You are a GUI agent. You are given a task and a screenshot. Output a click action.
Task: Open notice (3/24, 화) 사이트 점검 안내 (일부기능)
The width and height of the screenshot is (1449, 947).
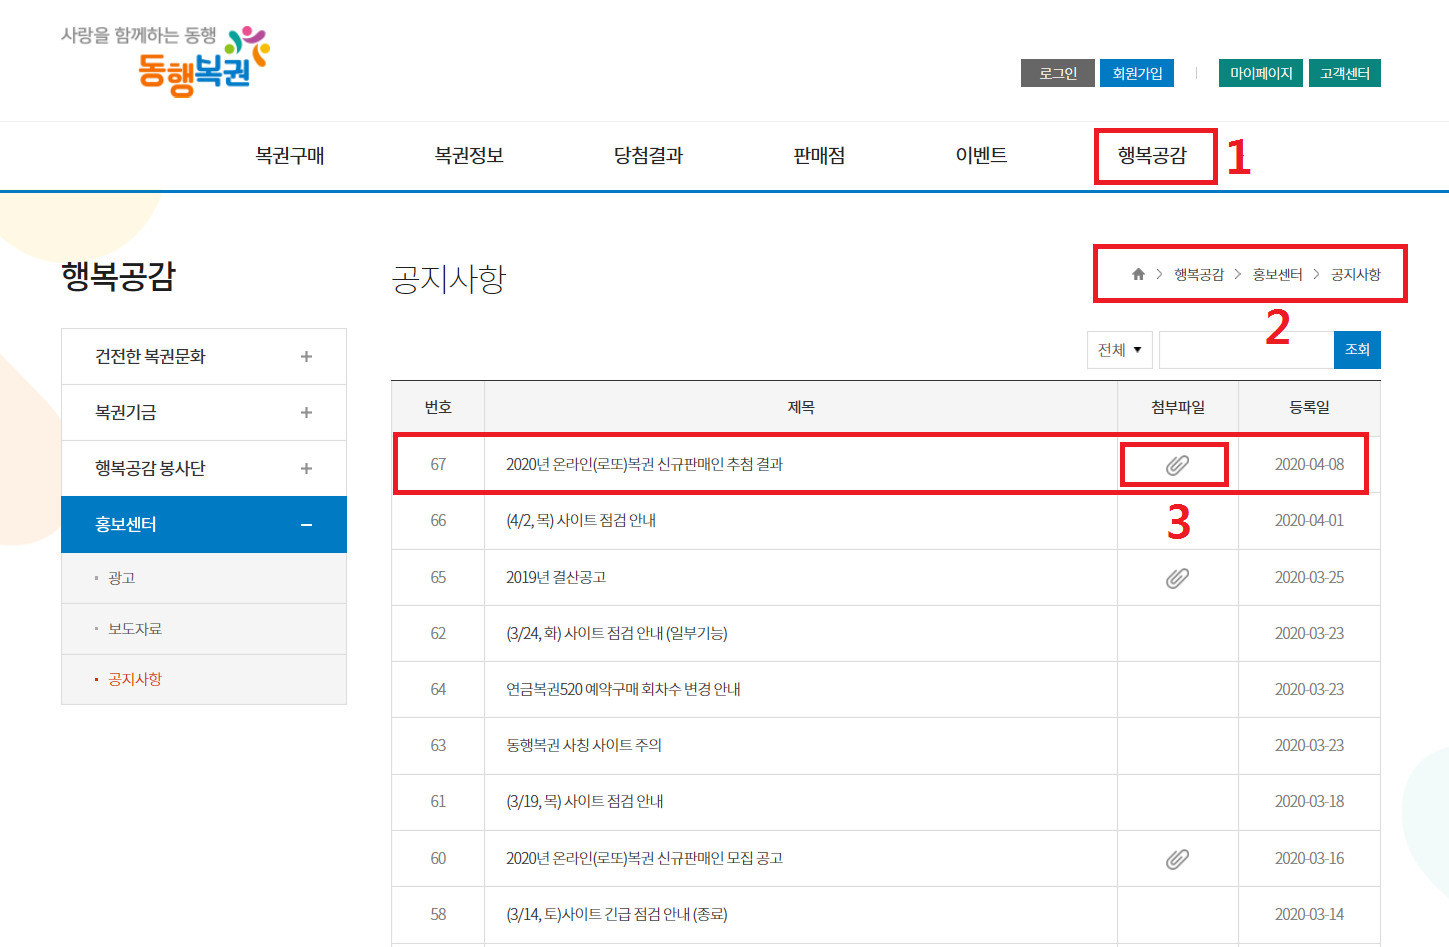pos(617,633)
